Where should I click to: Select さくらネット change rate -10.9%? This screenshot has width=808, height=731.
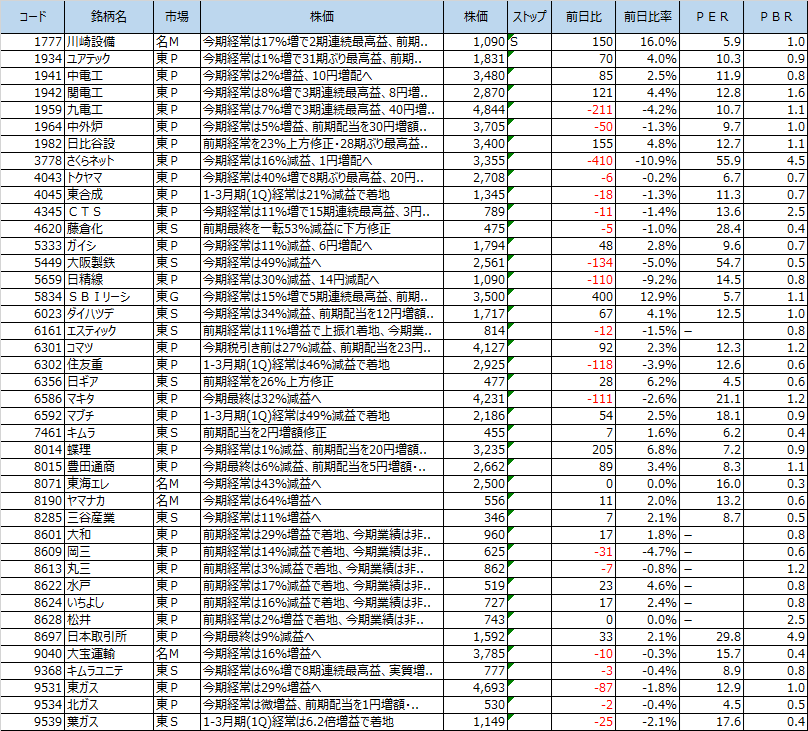pyautogui.click(x=648, y=161)
